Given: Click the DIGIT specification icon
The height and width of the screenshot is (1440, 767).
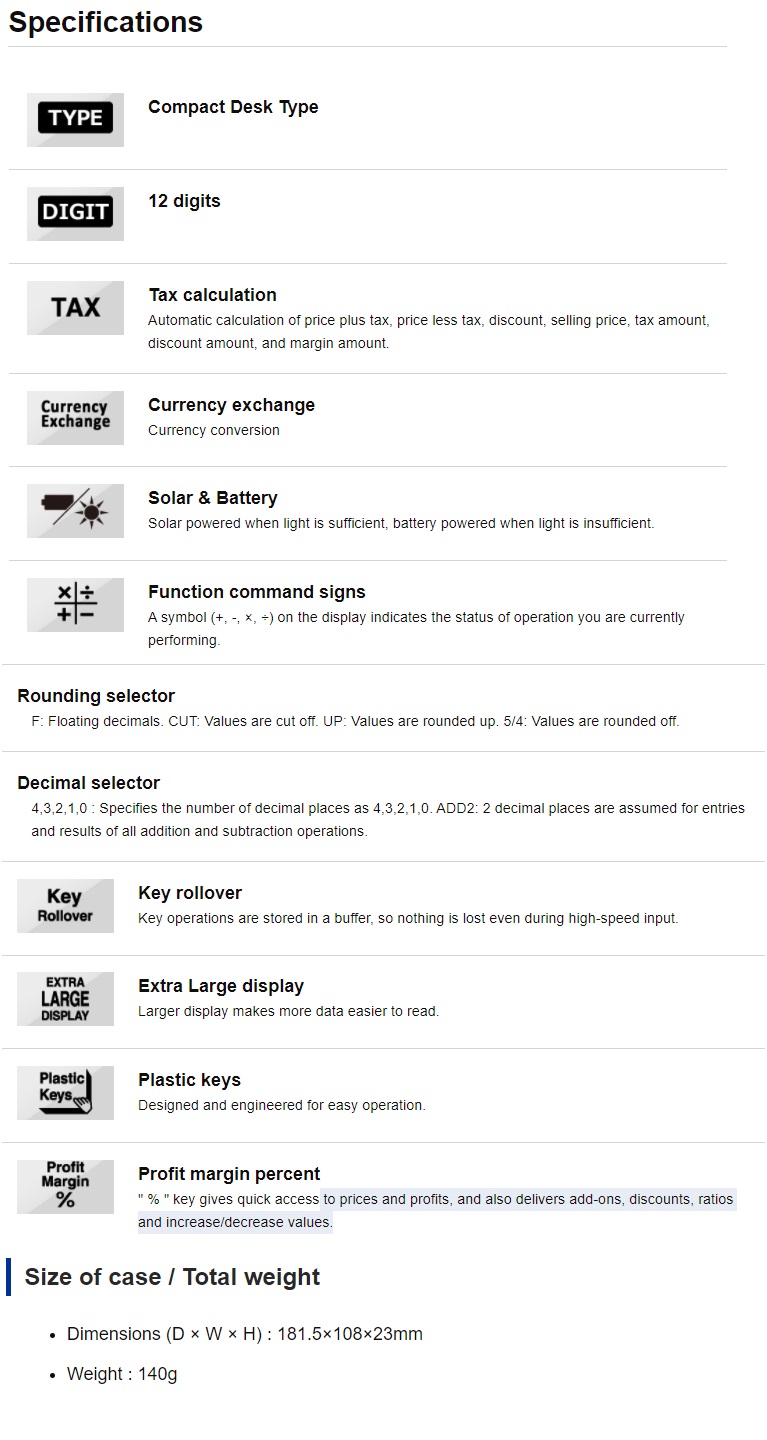Looking at the screenshot, I should tap(75, 213).
